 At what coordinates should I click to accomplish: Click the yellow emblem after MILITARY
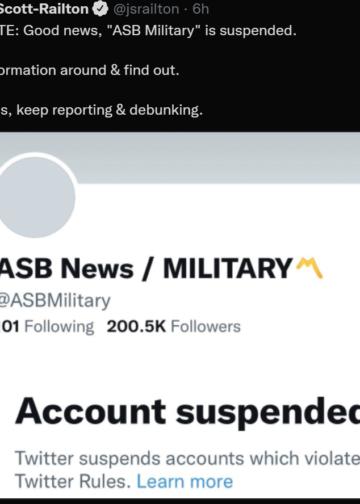309,268
